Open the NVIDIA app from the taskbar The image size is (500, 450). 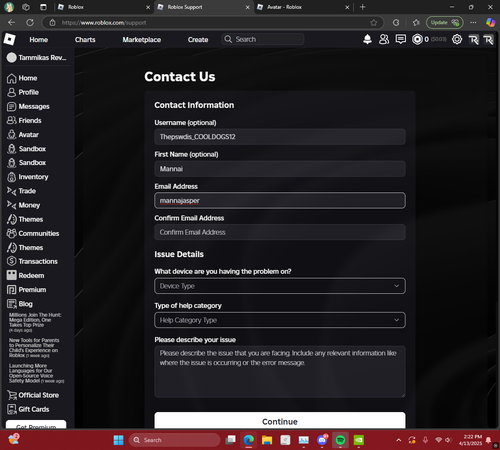(359, 440)
